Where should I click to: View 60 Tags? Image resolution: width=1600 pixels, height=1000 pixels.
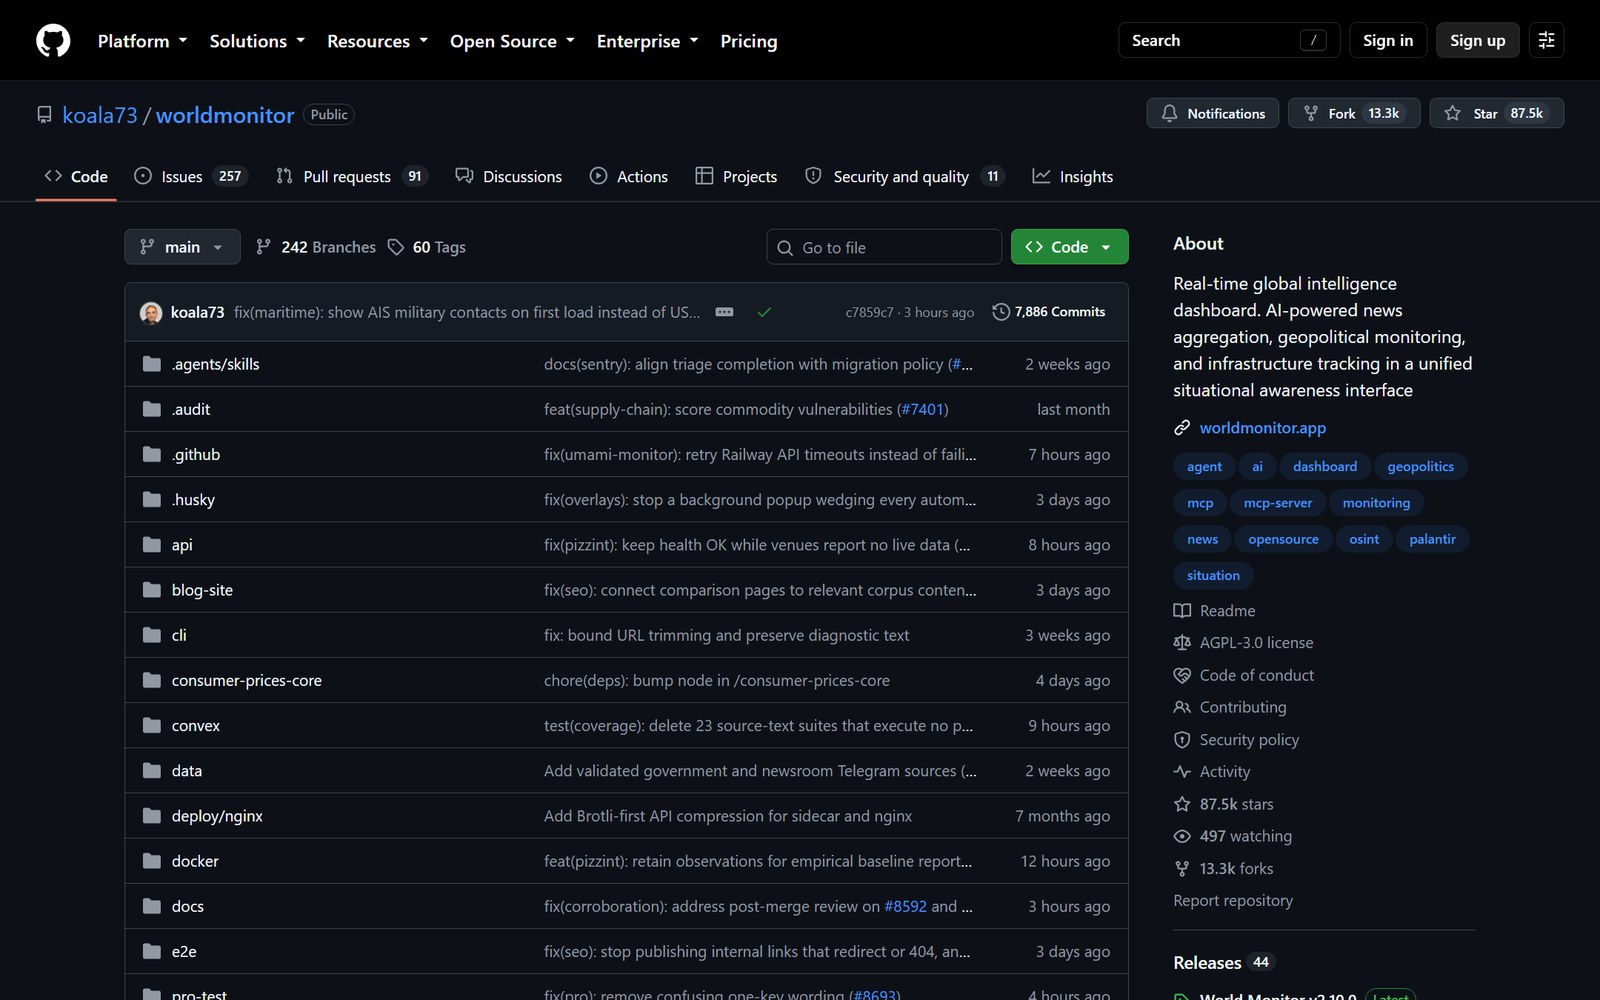427,247
